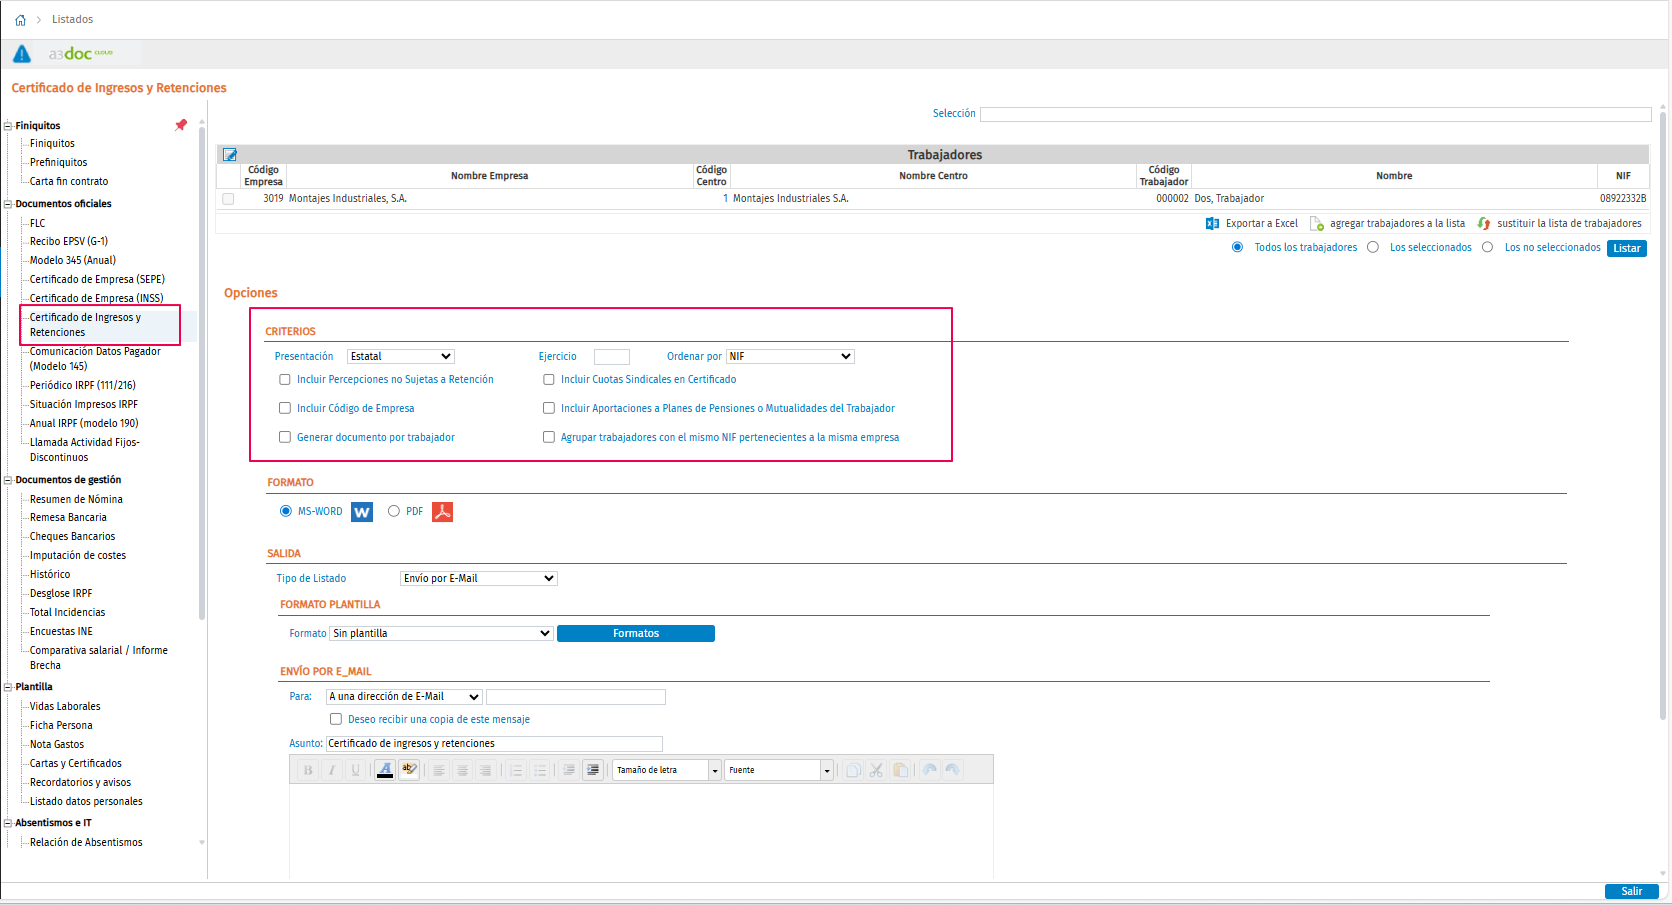1672x905 pixels.
Task: Open Resumen de Nómina in the sidebar
Action: (76, 499)
